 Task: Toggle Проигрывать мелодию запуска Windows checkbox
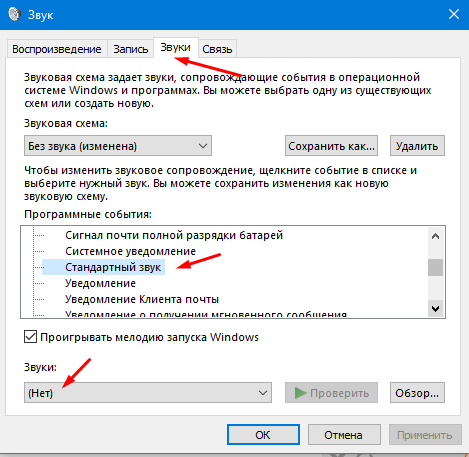pos(30,337)
